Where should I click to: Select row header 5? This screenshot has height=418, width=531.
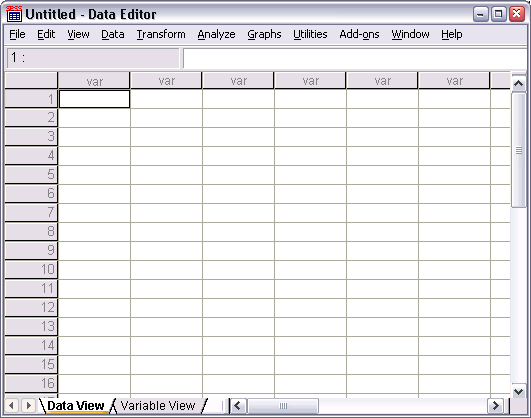pos(31,175)
